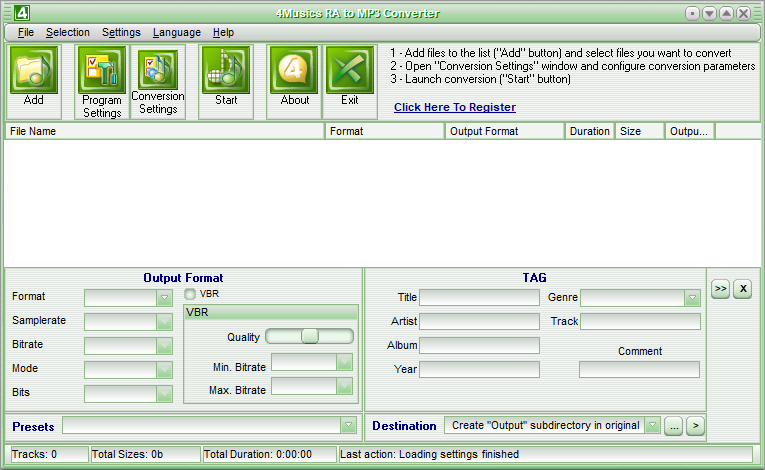Open Program Settings from the toolbar
The image size is (765, 470).
[x=102, y=70]
